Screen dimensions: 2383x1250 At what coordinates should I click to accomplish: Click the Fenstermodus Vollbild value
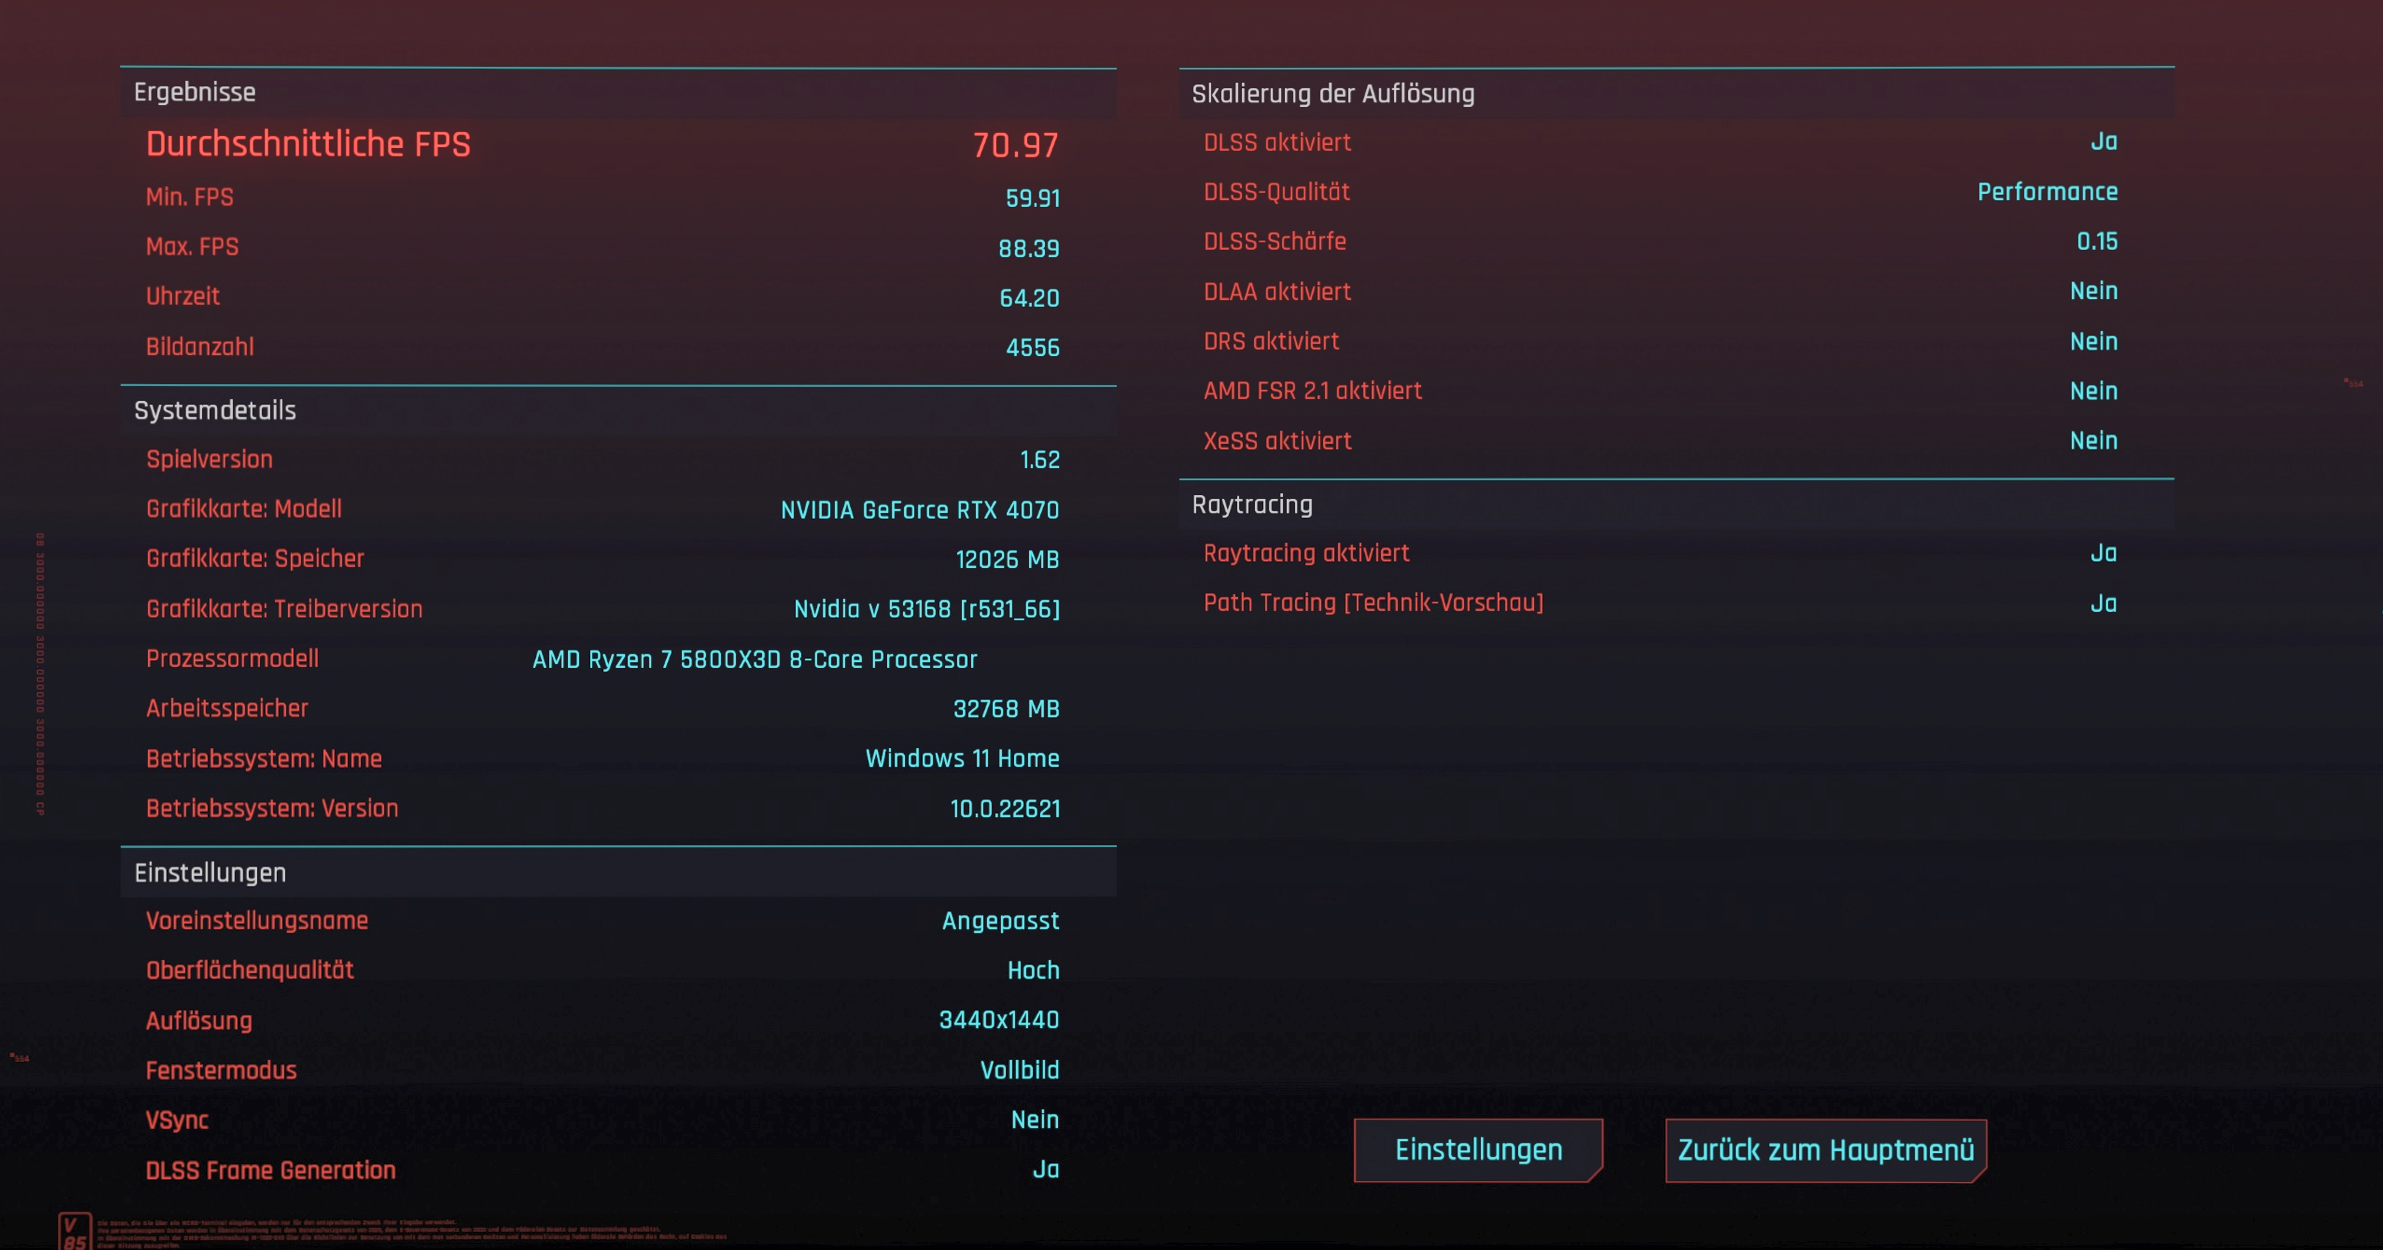1019,1070
